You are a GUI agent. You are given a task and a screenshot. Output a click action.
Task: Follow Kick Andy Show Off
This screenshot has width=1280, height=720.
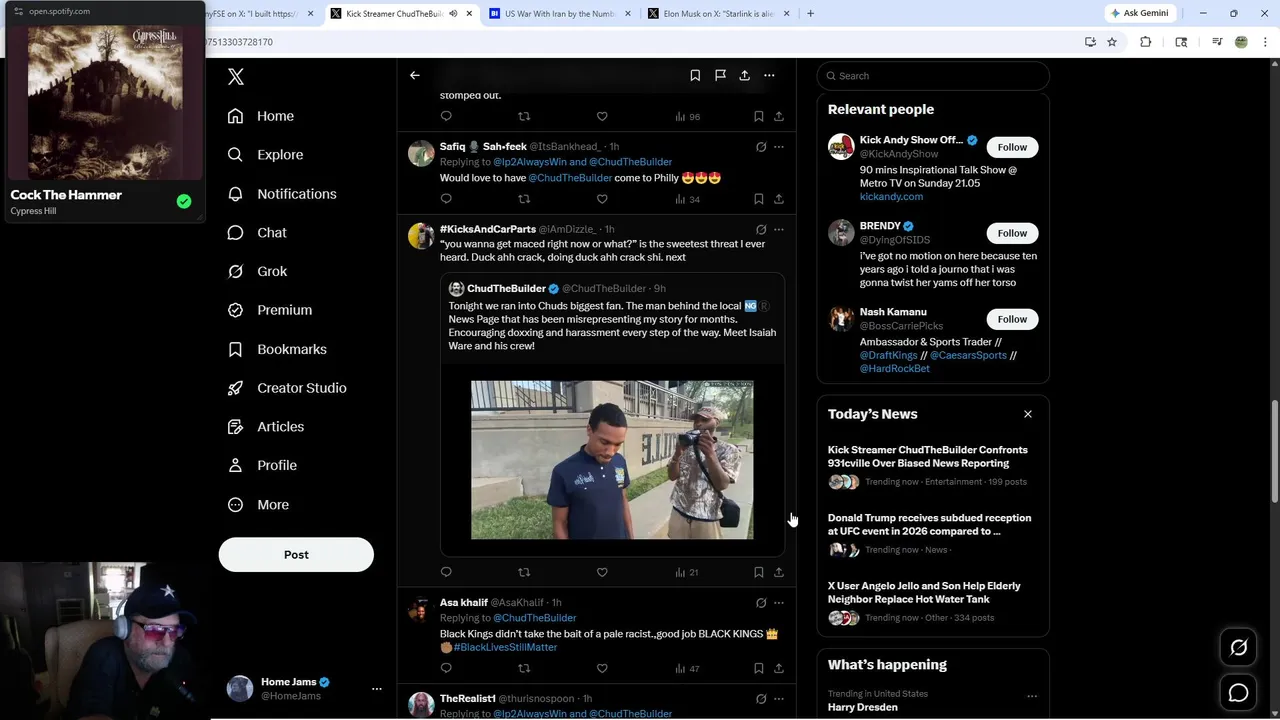click(x=1012, y=147)
